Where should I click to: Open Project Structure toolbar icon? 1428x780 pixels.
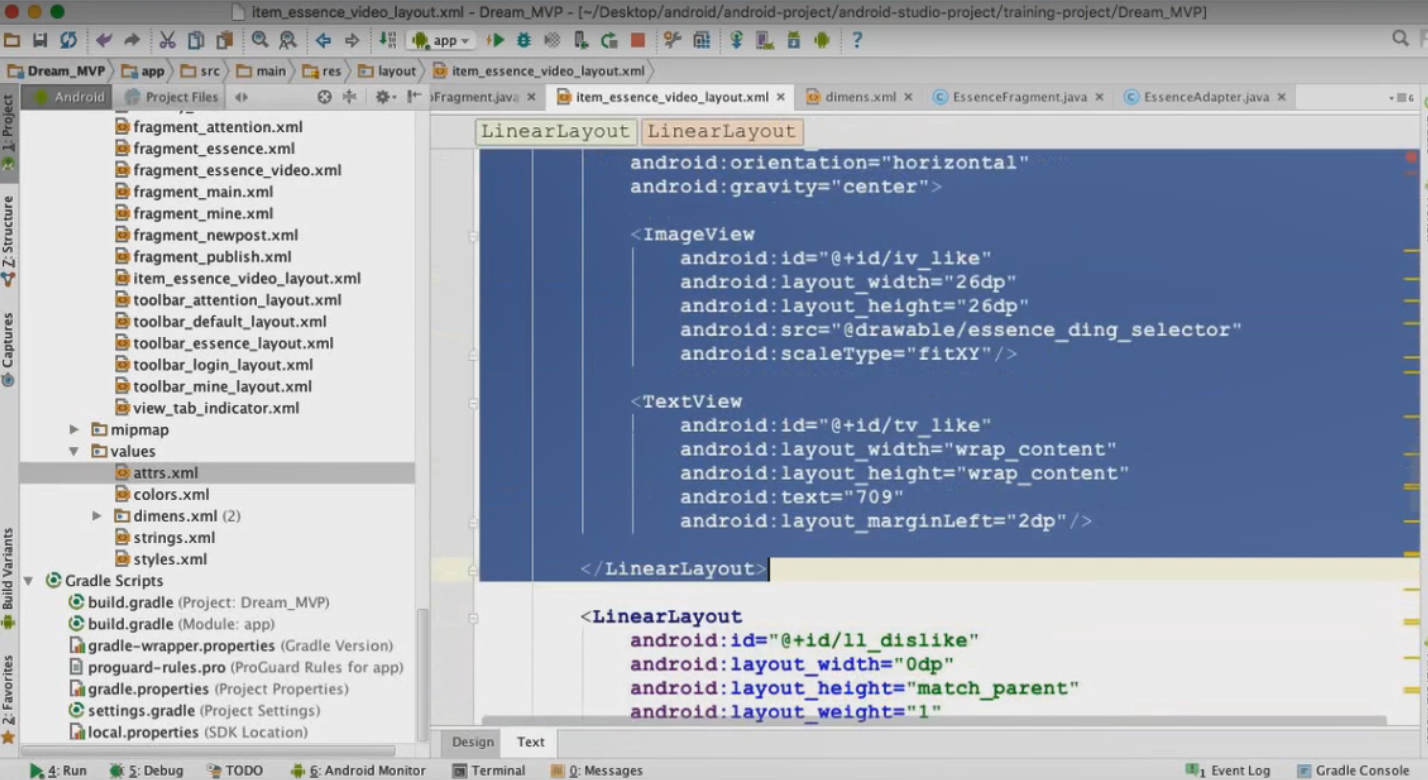(701, 40)
